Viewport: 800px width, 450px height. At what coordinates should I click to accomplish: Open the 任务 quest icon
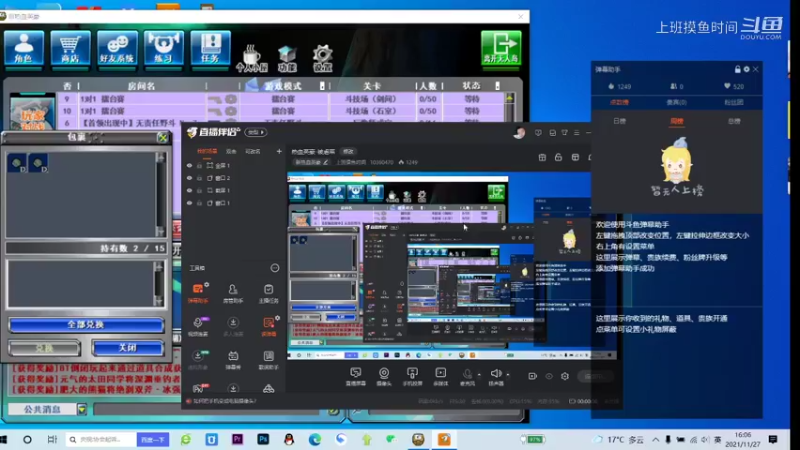pyautogui.click(x=210, y=48)
